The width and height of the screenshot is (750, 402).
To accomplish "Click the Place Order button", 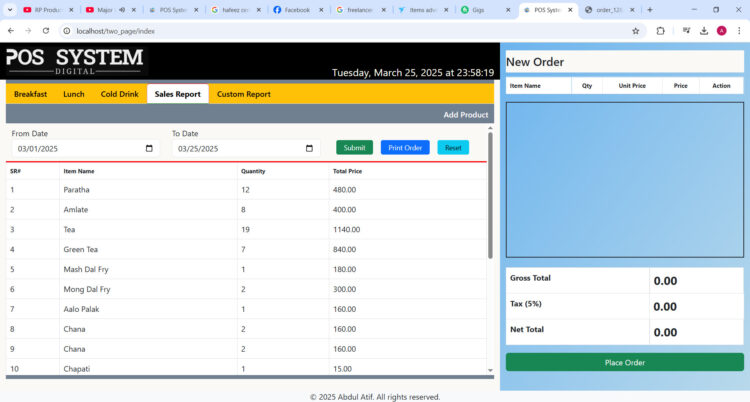I will click(624, 362).
